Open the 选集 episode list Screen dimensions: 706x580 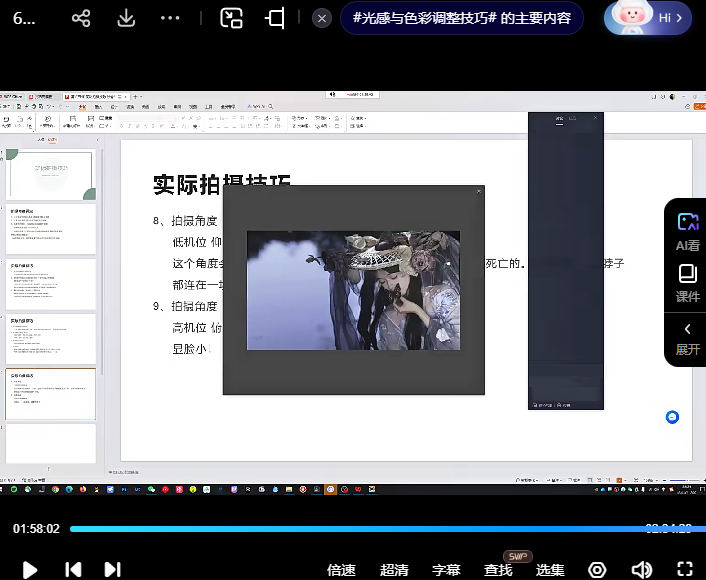tap(550, 570)
